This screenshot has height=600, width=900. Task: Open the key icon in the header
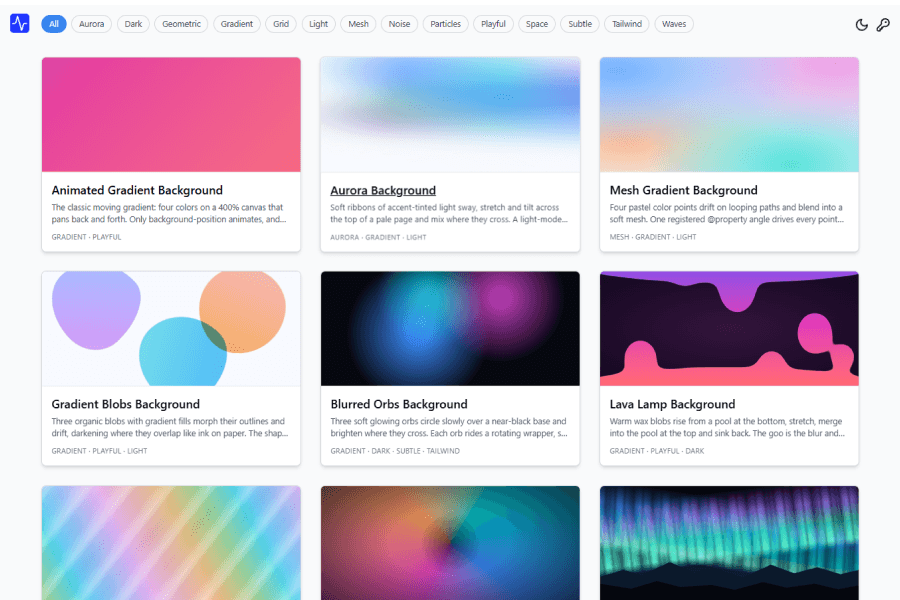883,24
